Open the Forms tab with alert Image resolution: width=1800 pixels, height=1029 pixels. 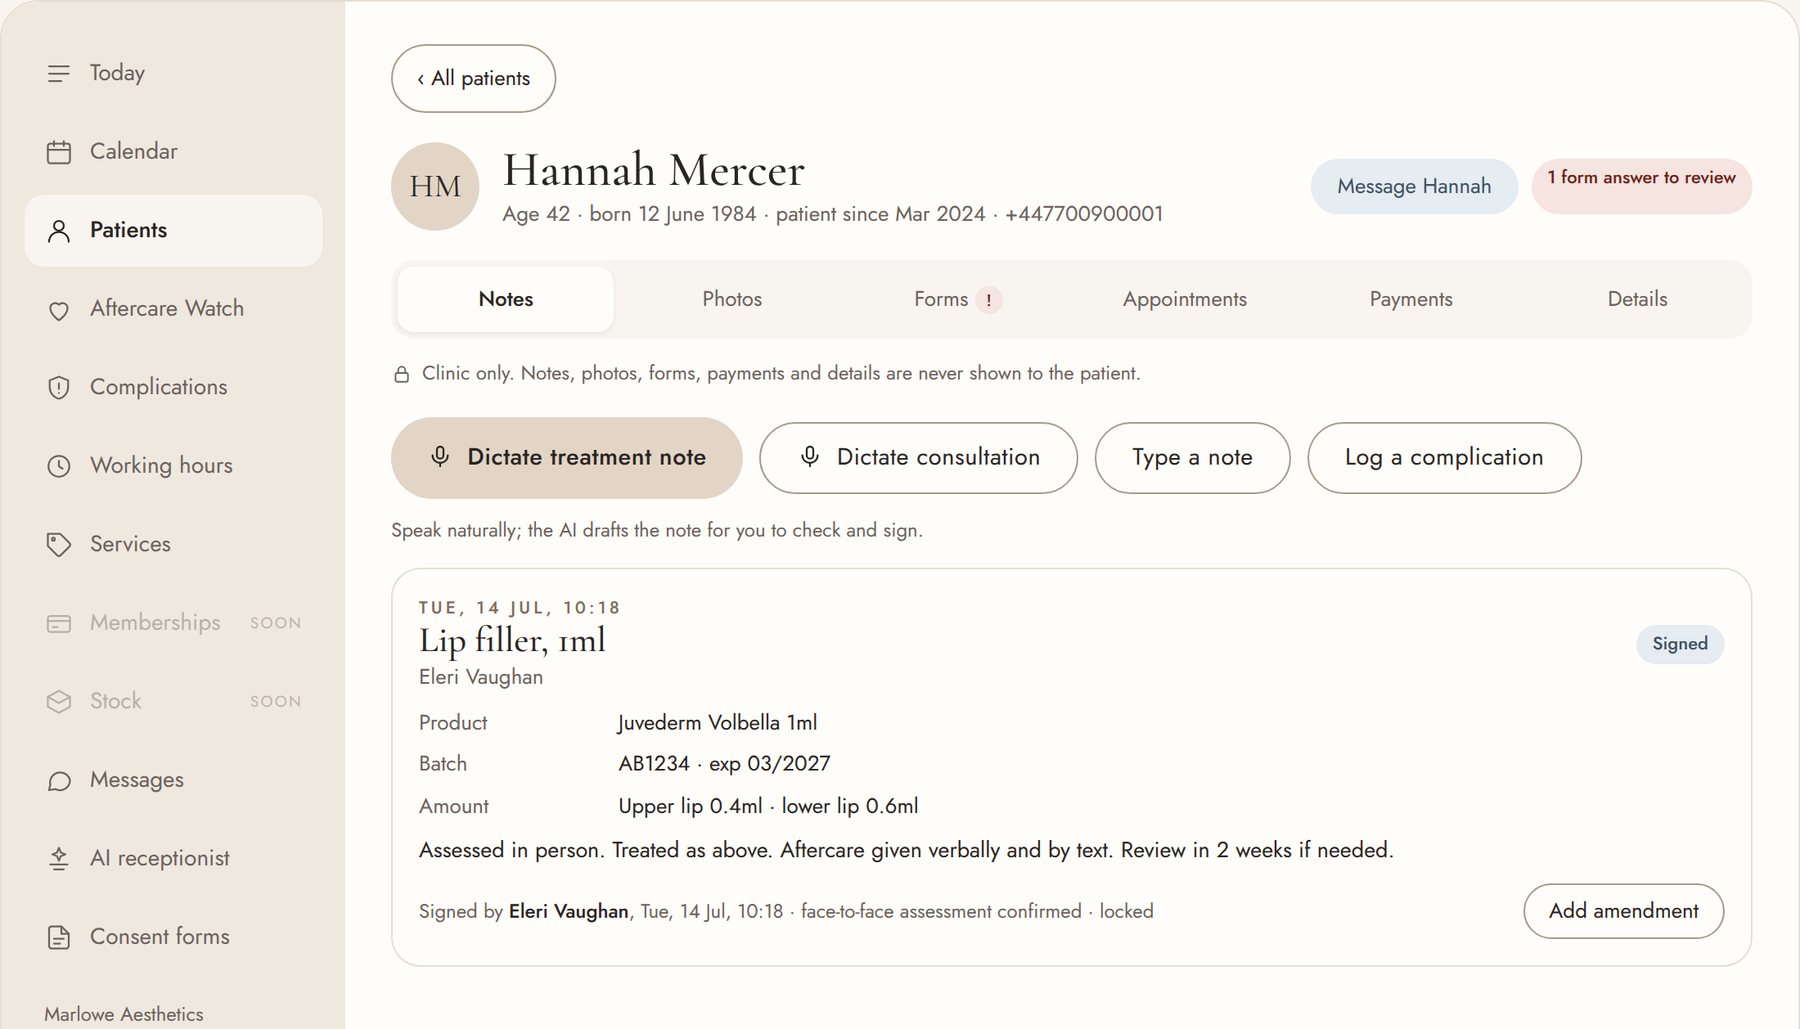958,299
